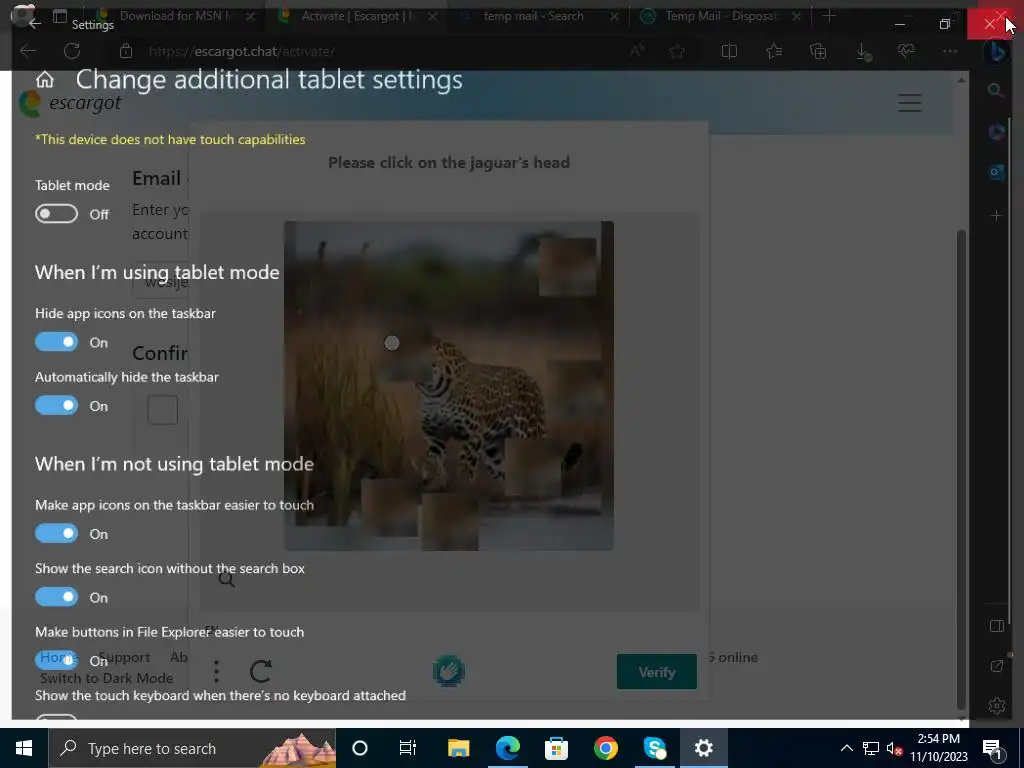
Task: Open Google Chrome from the taskbar
Action: click(x=605, y=748)
